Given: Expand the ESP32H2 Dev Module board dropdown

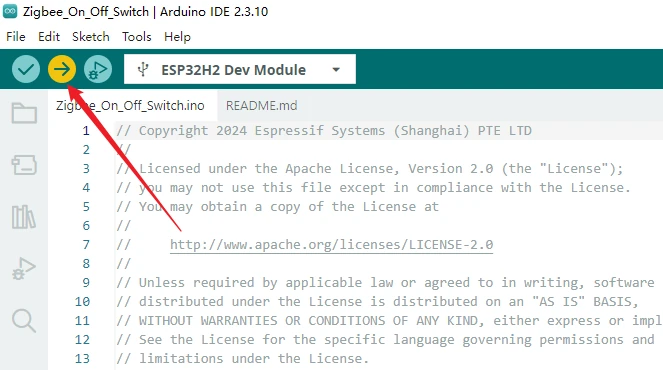Looking at the screenshot, I should pyautogui.click(x=336, y=70).
